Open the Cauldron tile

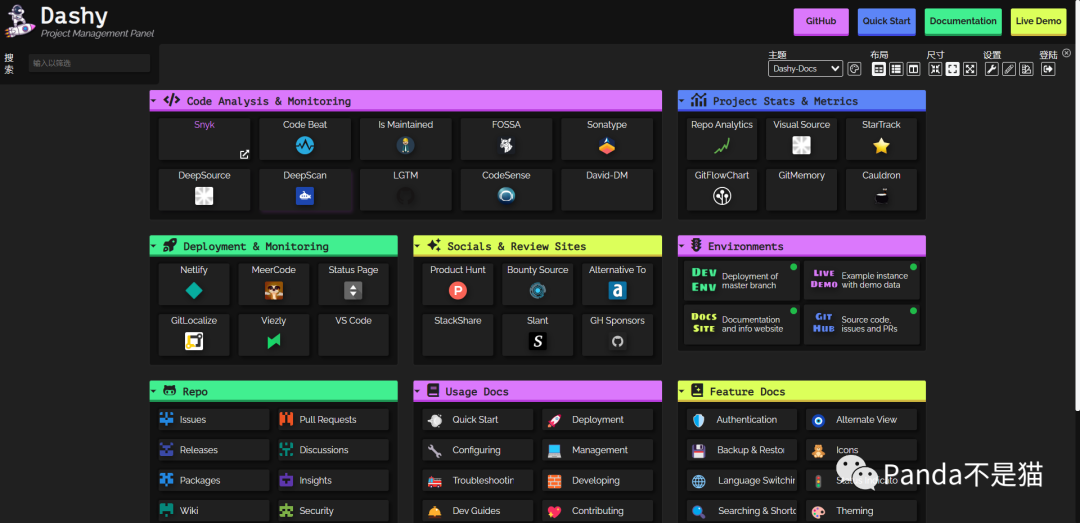point(881,189)
